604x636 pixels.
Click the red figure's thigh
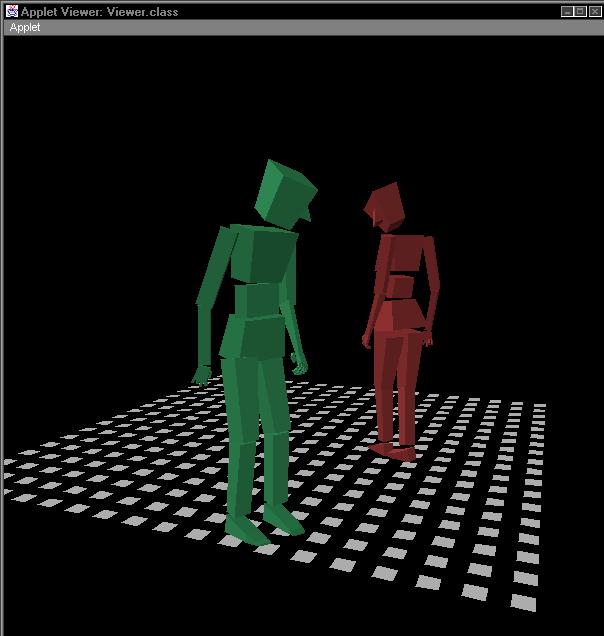click(x=388, y=365)
